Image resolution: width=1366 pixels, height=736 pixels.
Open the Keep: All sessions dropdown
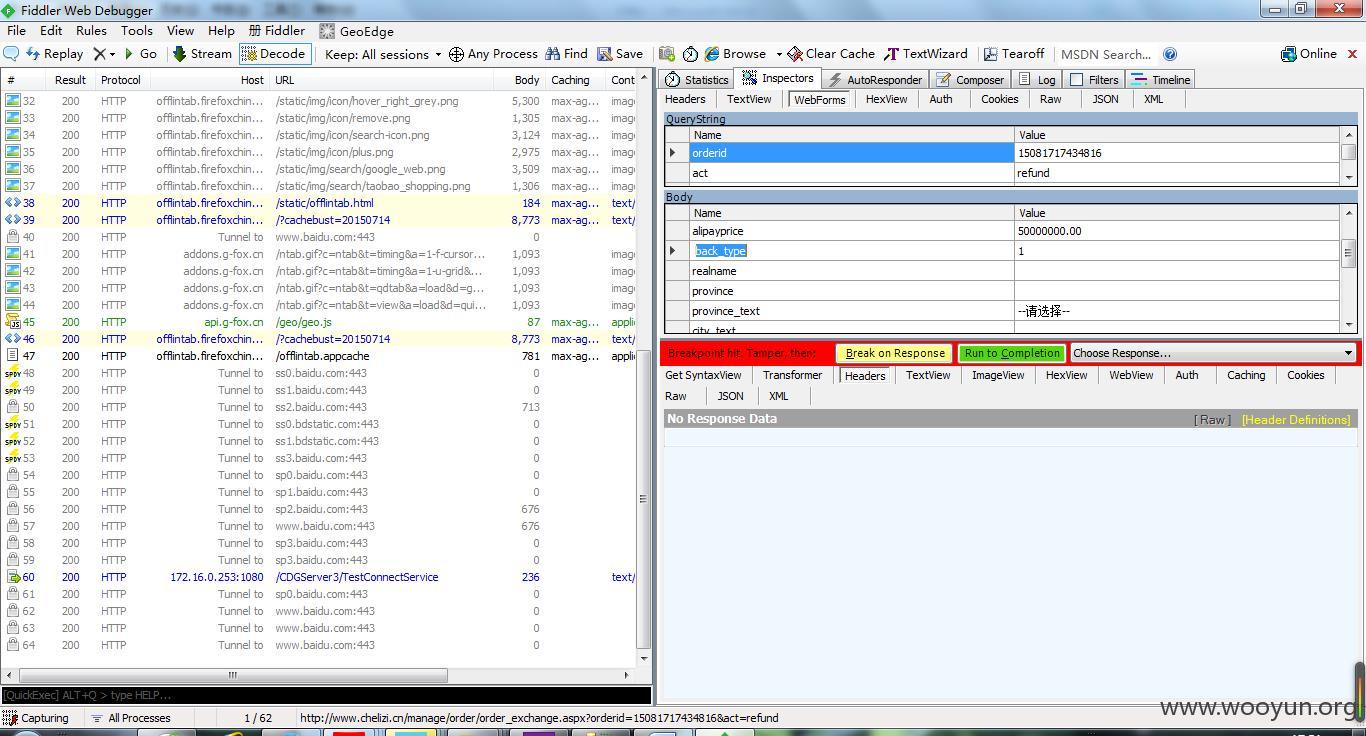pyautogui.click(x=383, y=54)
